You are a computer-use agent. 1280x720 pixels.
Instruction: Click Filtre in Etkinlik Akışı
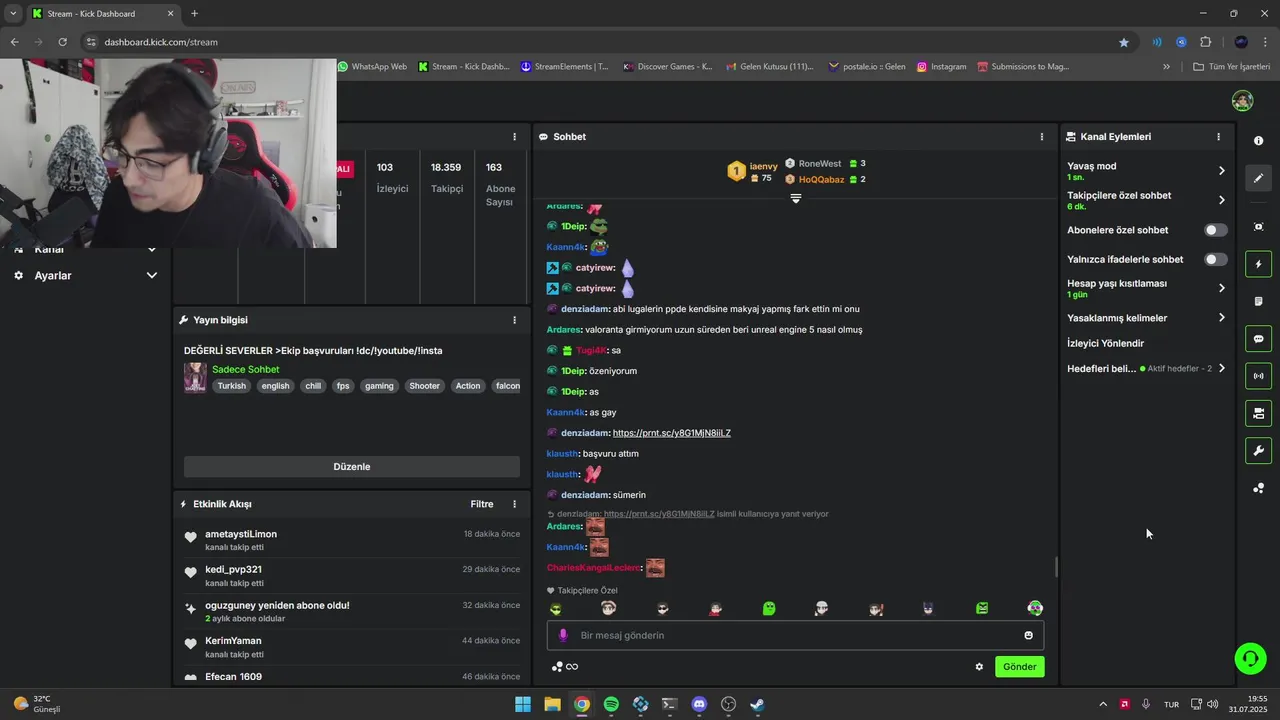482,504
